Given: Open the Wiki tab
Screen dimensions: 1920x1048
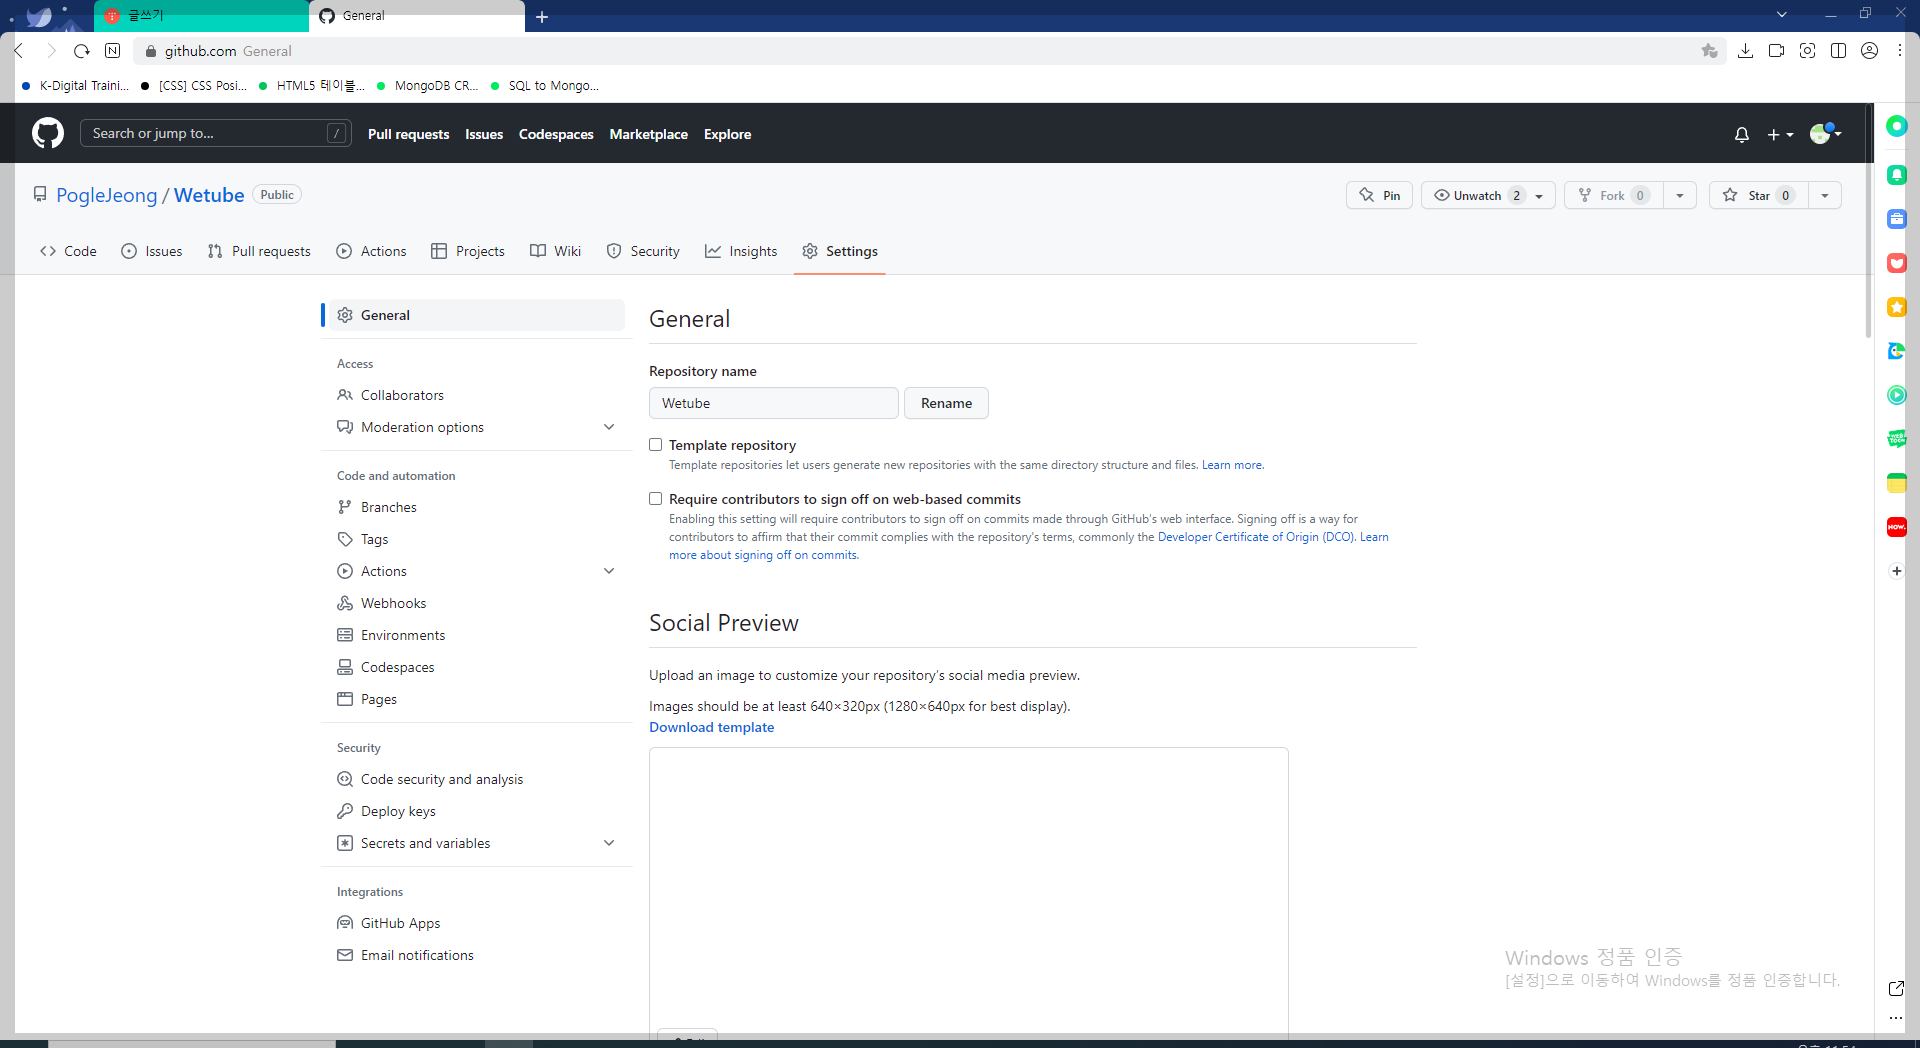Looking at the screenshot, I should pos(555,251).
